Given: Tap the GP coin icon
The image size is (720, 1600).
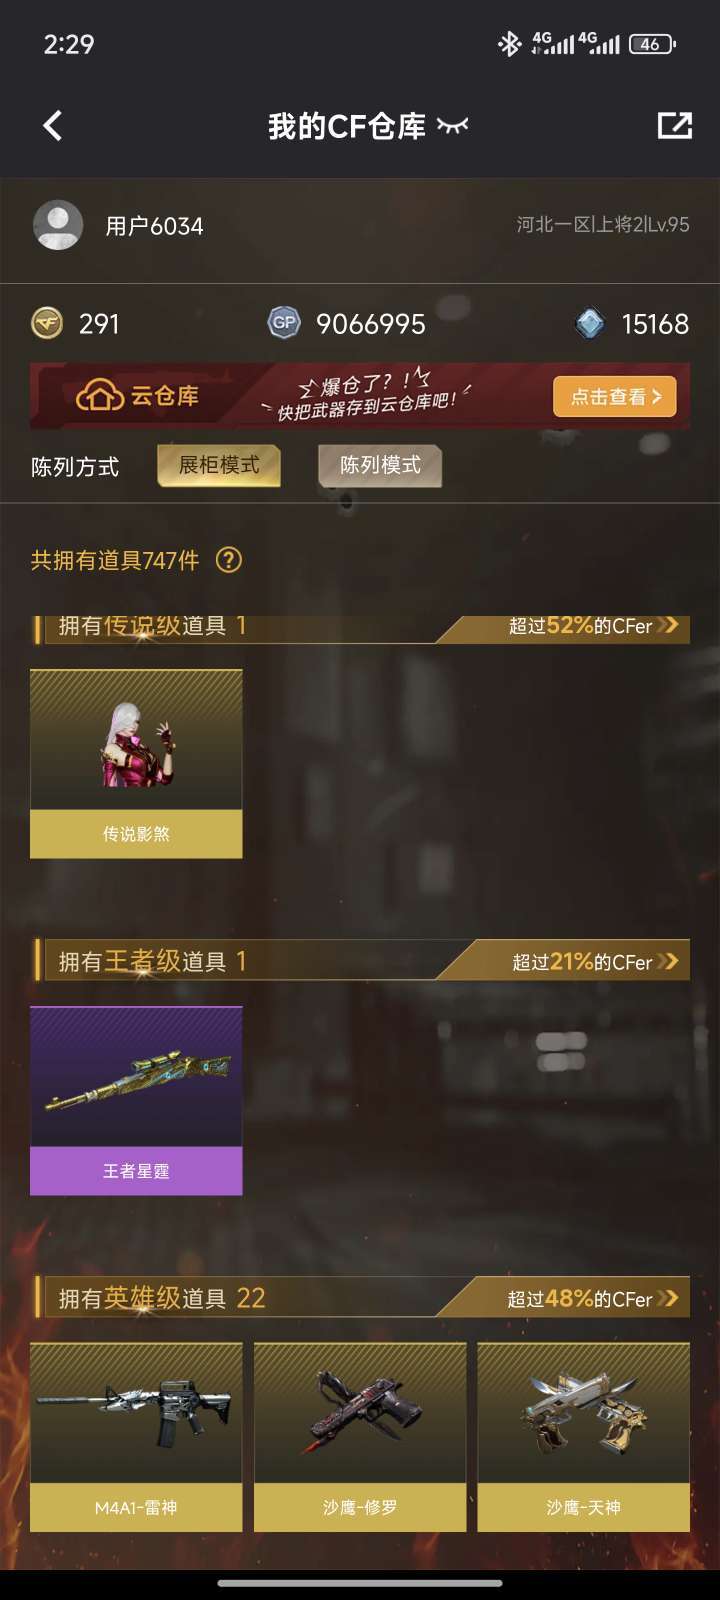Looking at the screenshot, I should pyautogui.click(x=284, y=323).
